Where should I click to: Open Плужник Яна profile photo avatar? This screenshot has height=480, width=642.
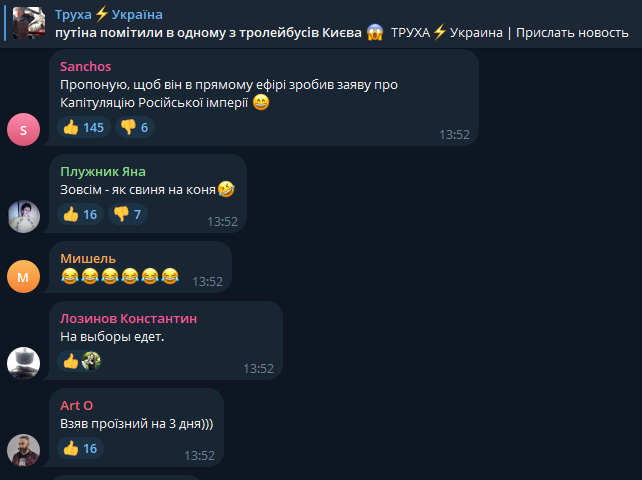pos(23,217)
